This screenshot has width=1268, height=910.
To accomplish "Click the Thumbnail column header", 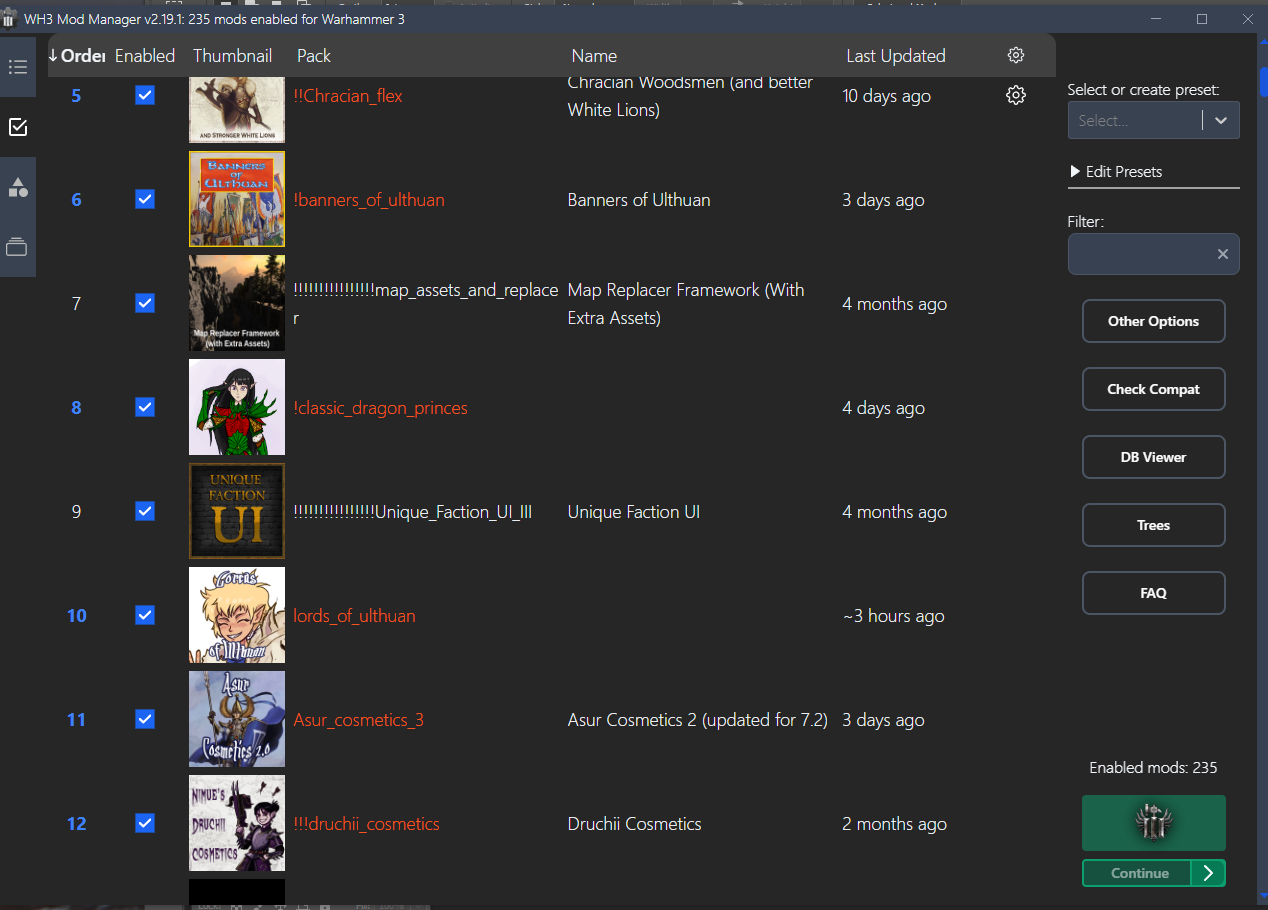I will 232,56.
